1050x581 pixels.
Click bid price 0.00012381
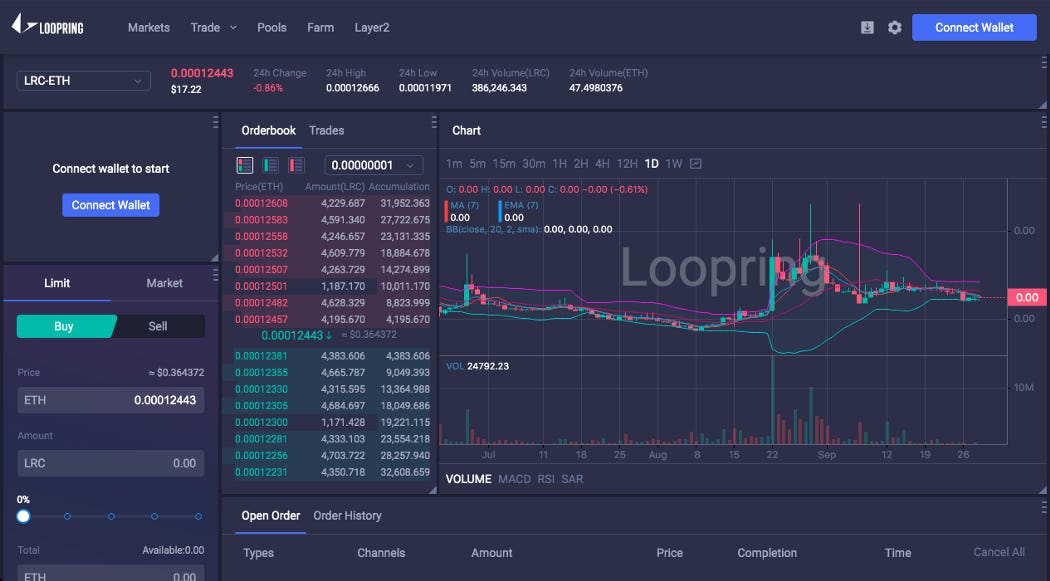point(261,356)
